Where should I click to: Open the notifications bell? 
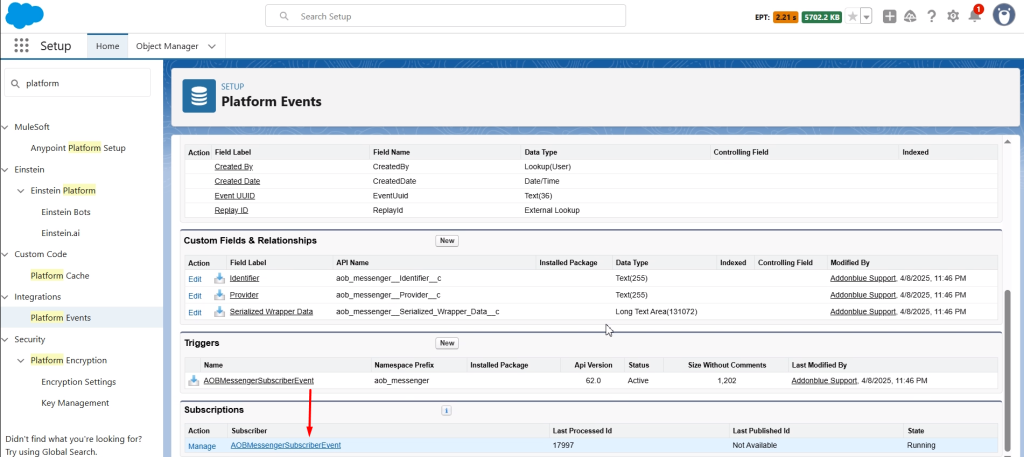point(974,16)
